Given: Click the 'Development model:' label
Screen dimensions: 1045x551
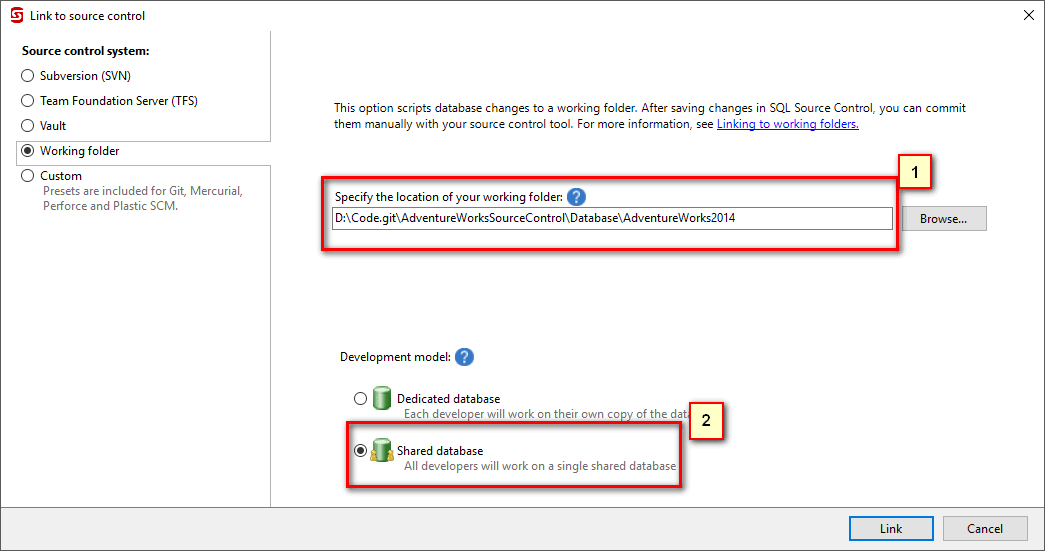Looking at the screenshot, I should click(x=395, y=357).
